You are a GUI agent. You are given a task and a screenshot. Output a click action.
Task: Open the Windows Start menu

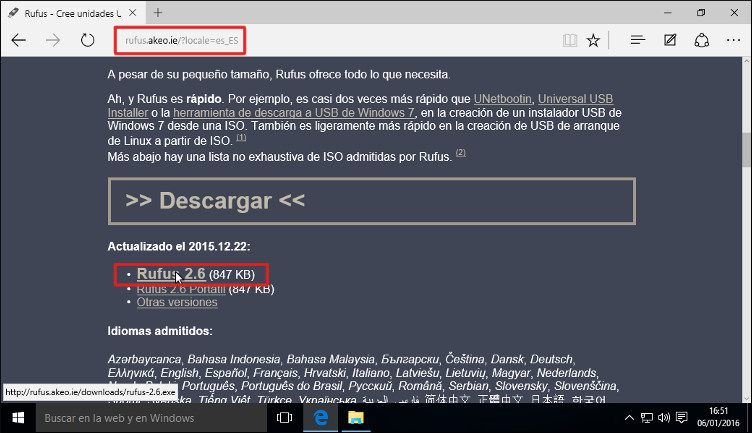18,418
